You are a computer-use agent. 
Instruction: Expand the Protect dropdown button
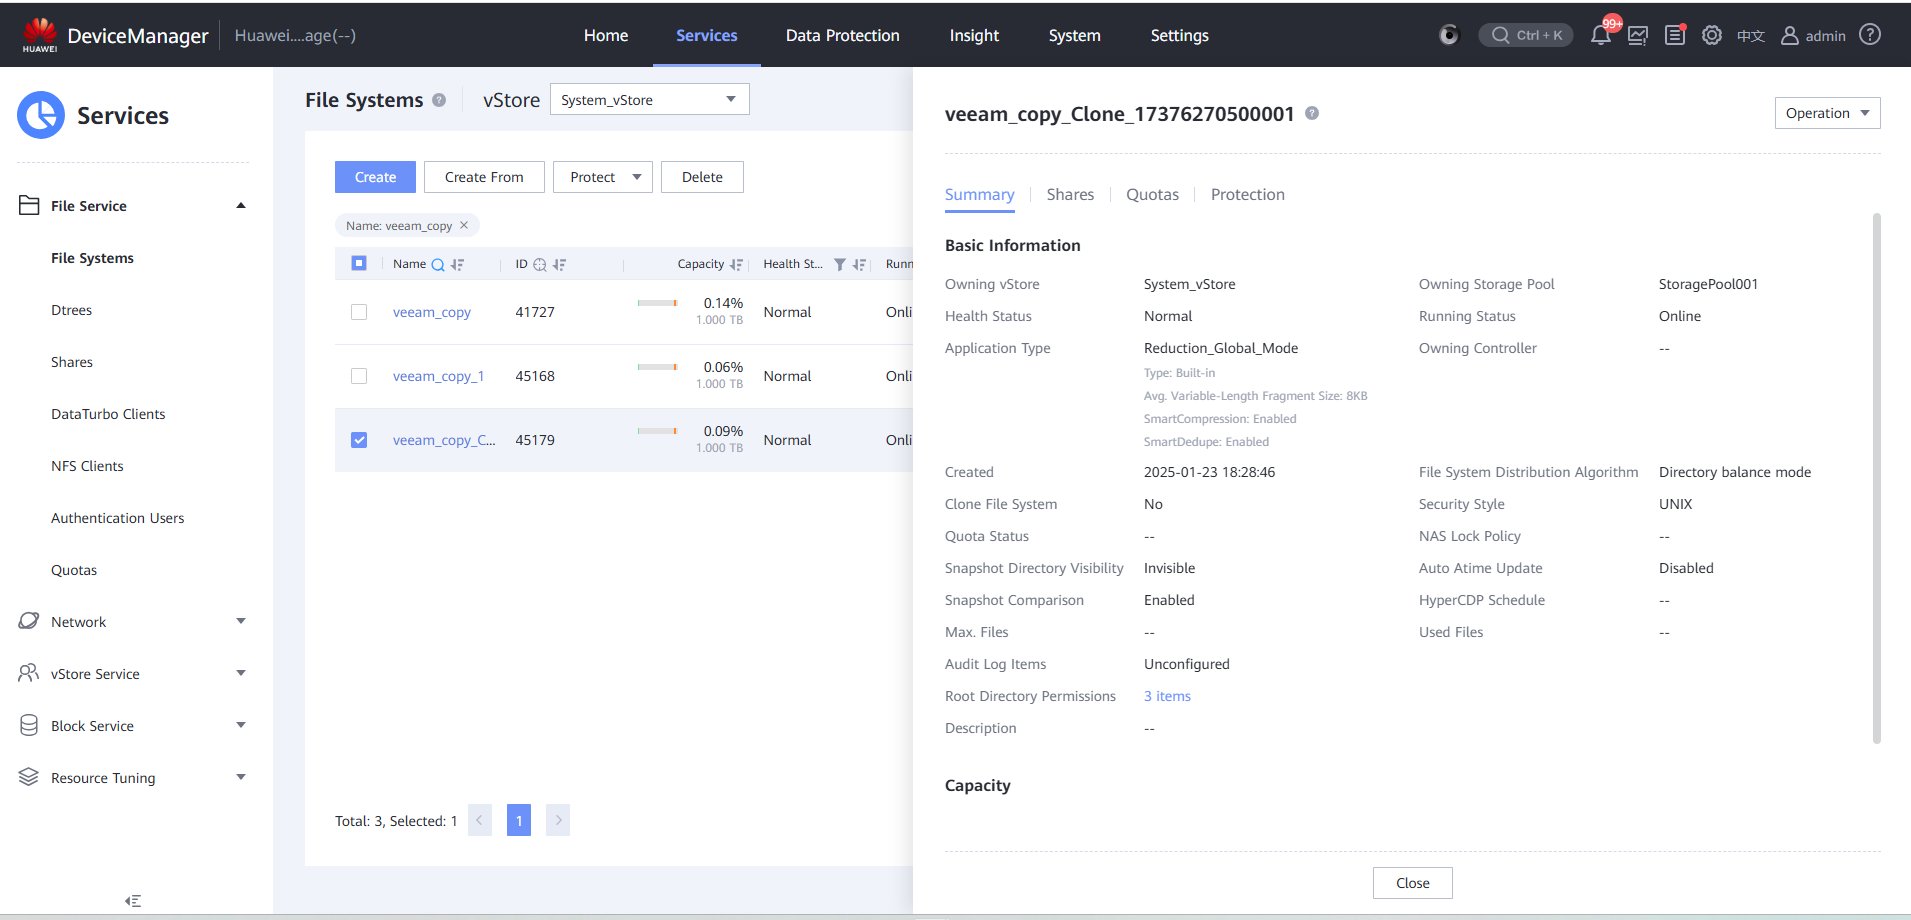pyautogui.click(x=603, y=177)
